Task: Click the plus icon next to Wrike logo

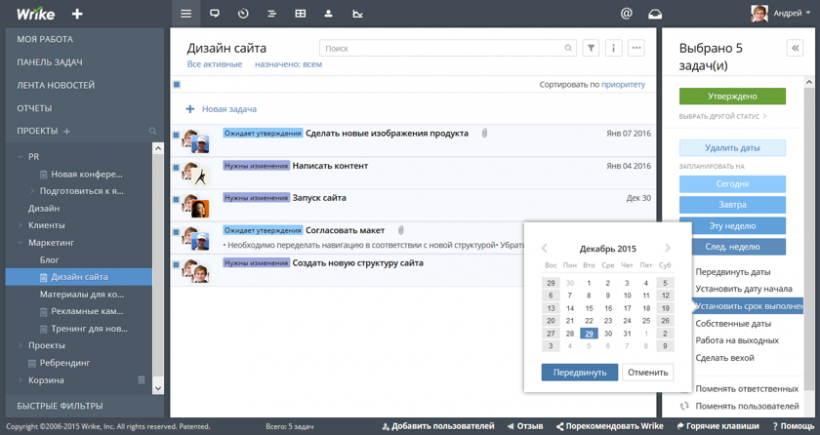Action: click(x=78, y=14)
